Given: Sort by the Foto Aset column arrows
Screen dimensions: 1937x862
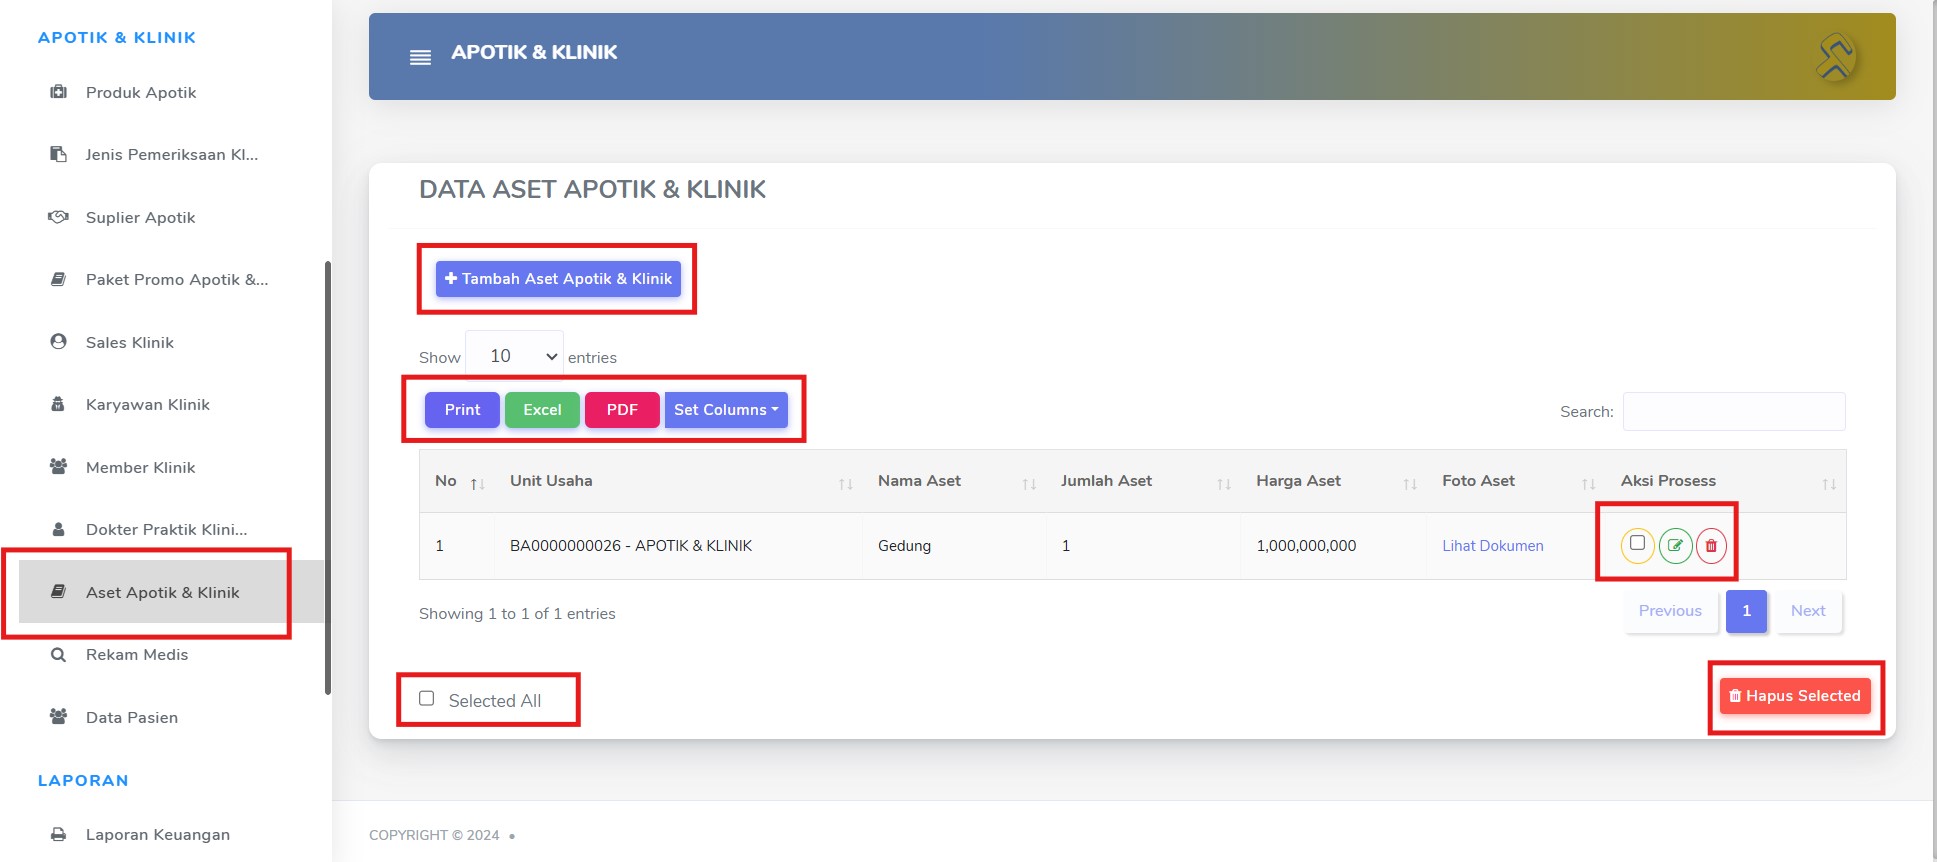Looking at the screenshot, I should [1589, 484].
